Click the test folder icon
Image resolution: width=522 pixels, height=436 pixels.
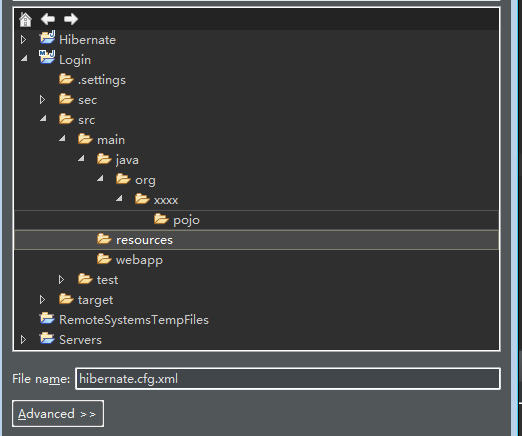pyautogui.click(x=85, y=279)
